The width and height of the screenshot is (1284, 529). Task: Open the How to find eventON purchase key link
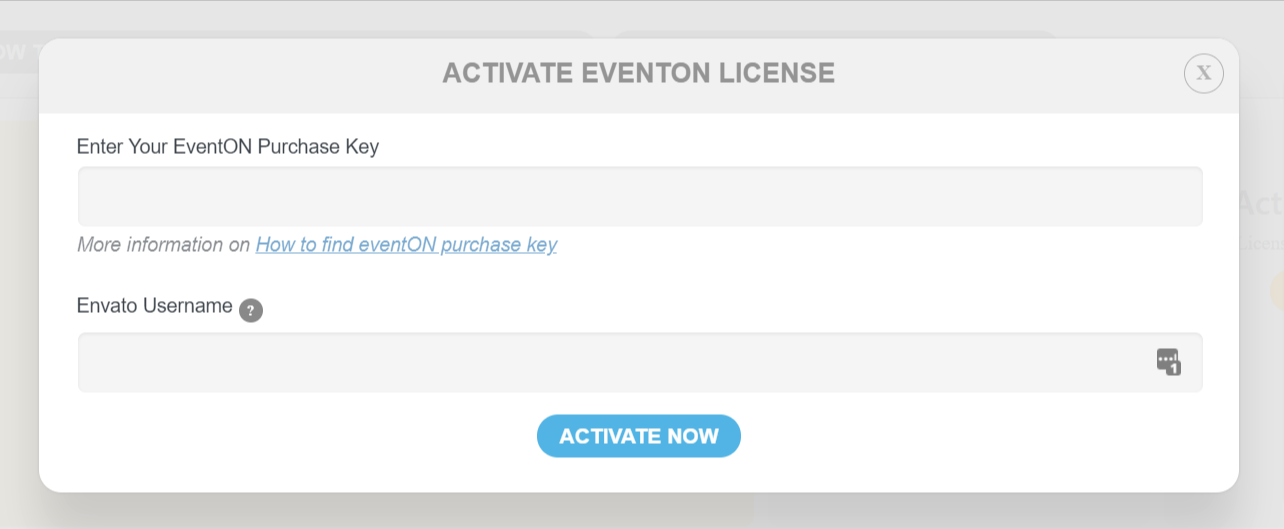tap(406, 244)
